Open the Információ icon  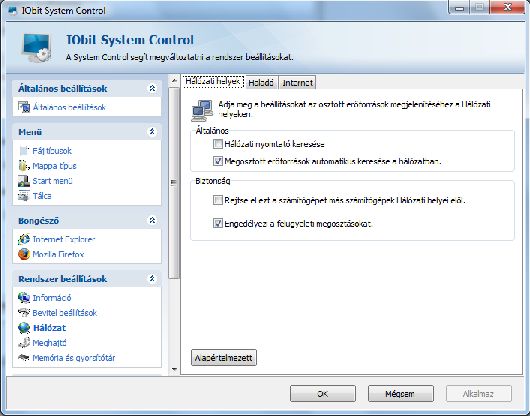24,298
